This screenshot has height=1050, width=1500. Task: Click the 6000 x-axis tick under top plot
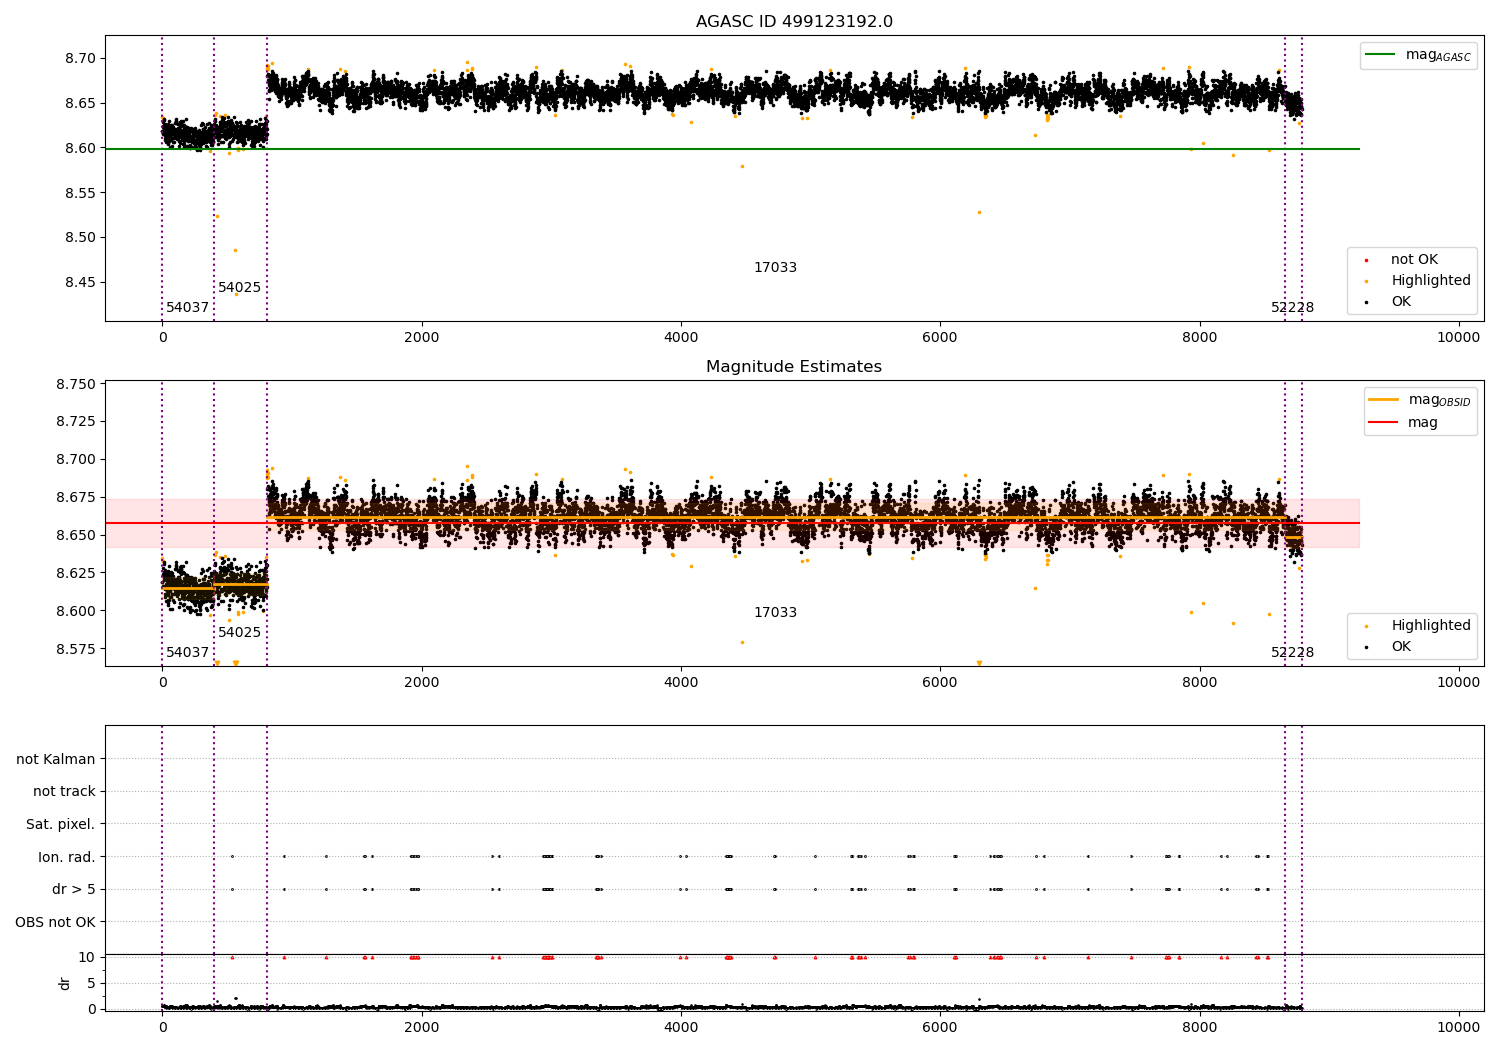tap(940, 338)
